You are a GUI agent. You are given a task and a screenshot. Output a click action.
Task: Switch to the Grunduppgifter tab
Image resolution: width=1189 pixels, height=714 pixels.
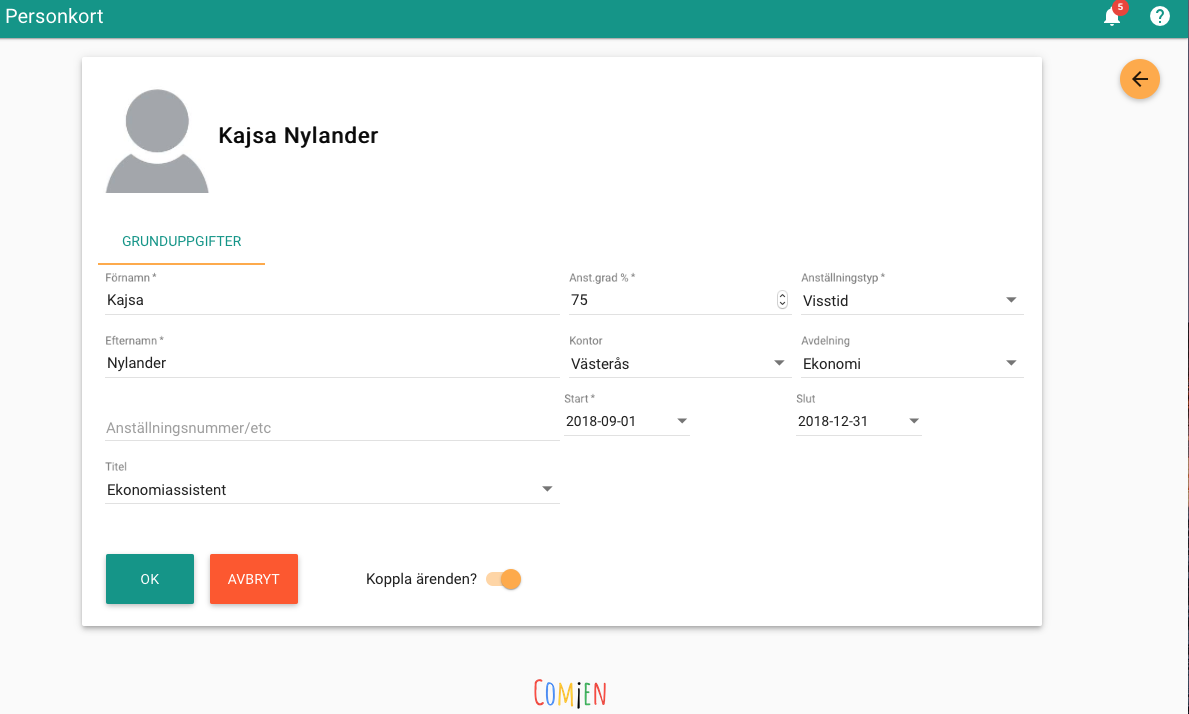click(x=181, y=241)
